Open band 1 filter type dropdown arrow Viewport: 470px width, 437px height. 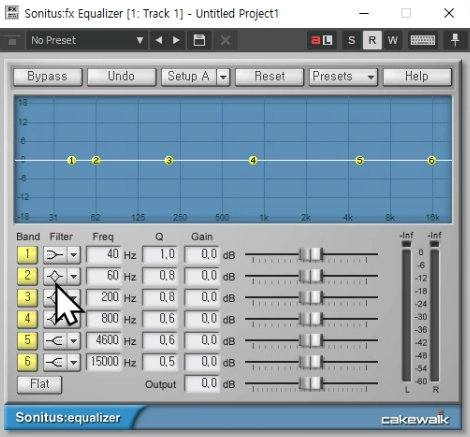[x=73, y=255]
